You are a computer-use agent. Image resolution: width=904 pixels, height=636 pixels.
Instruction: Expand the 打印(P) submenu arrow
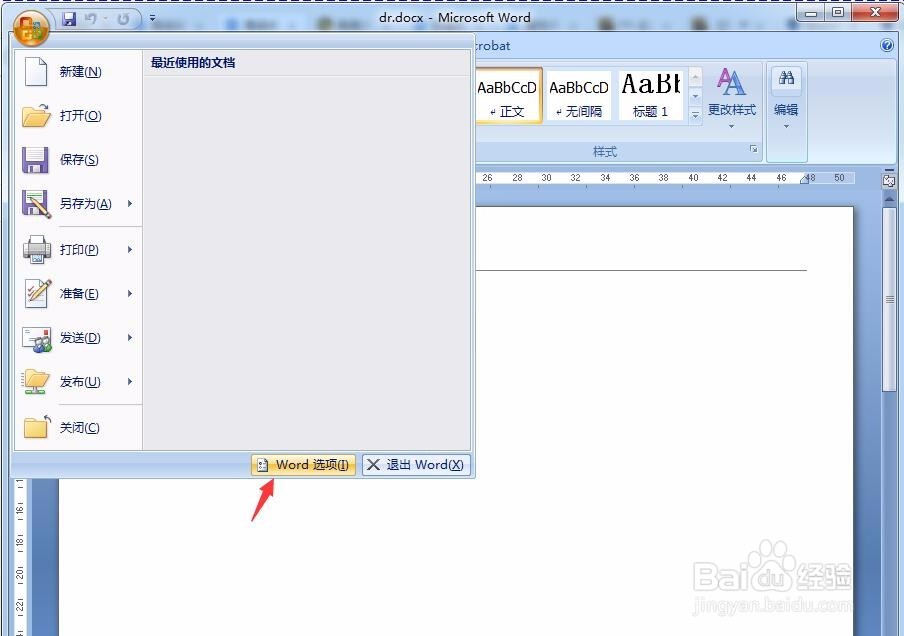click(130, 249)
